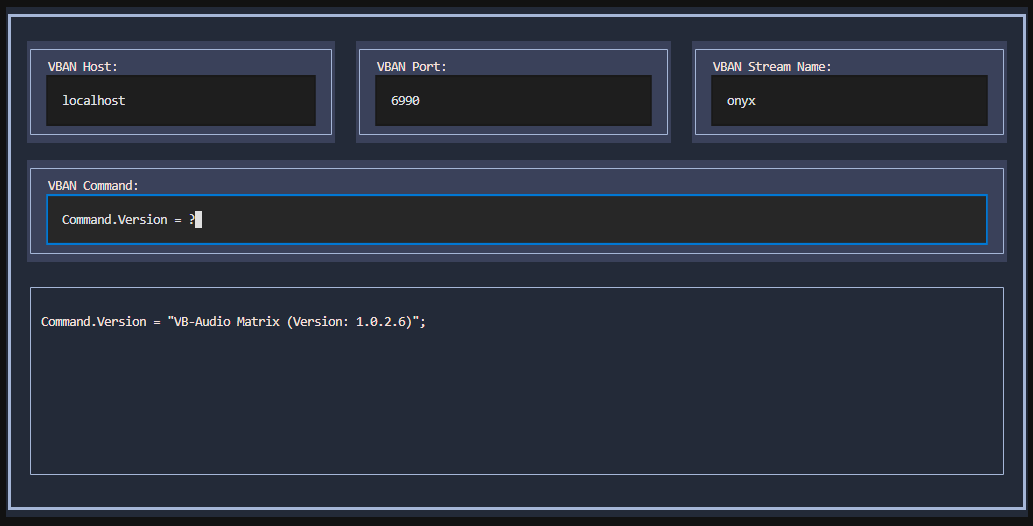
Task: Click the "VBAN Command:" label
Action: pyautogui.click(x=93, y=185)
